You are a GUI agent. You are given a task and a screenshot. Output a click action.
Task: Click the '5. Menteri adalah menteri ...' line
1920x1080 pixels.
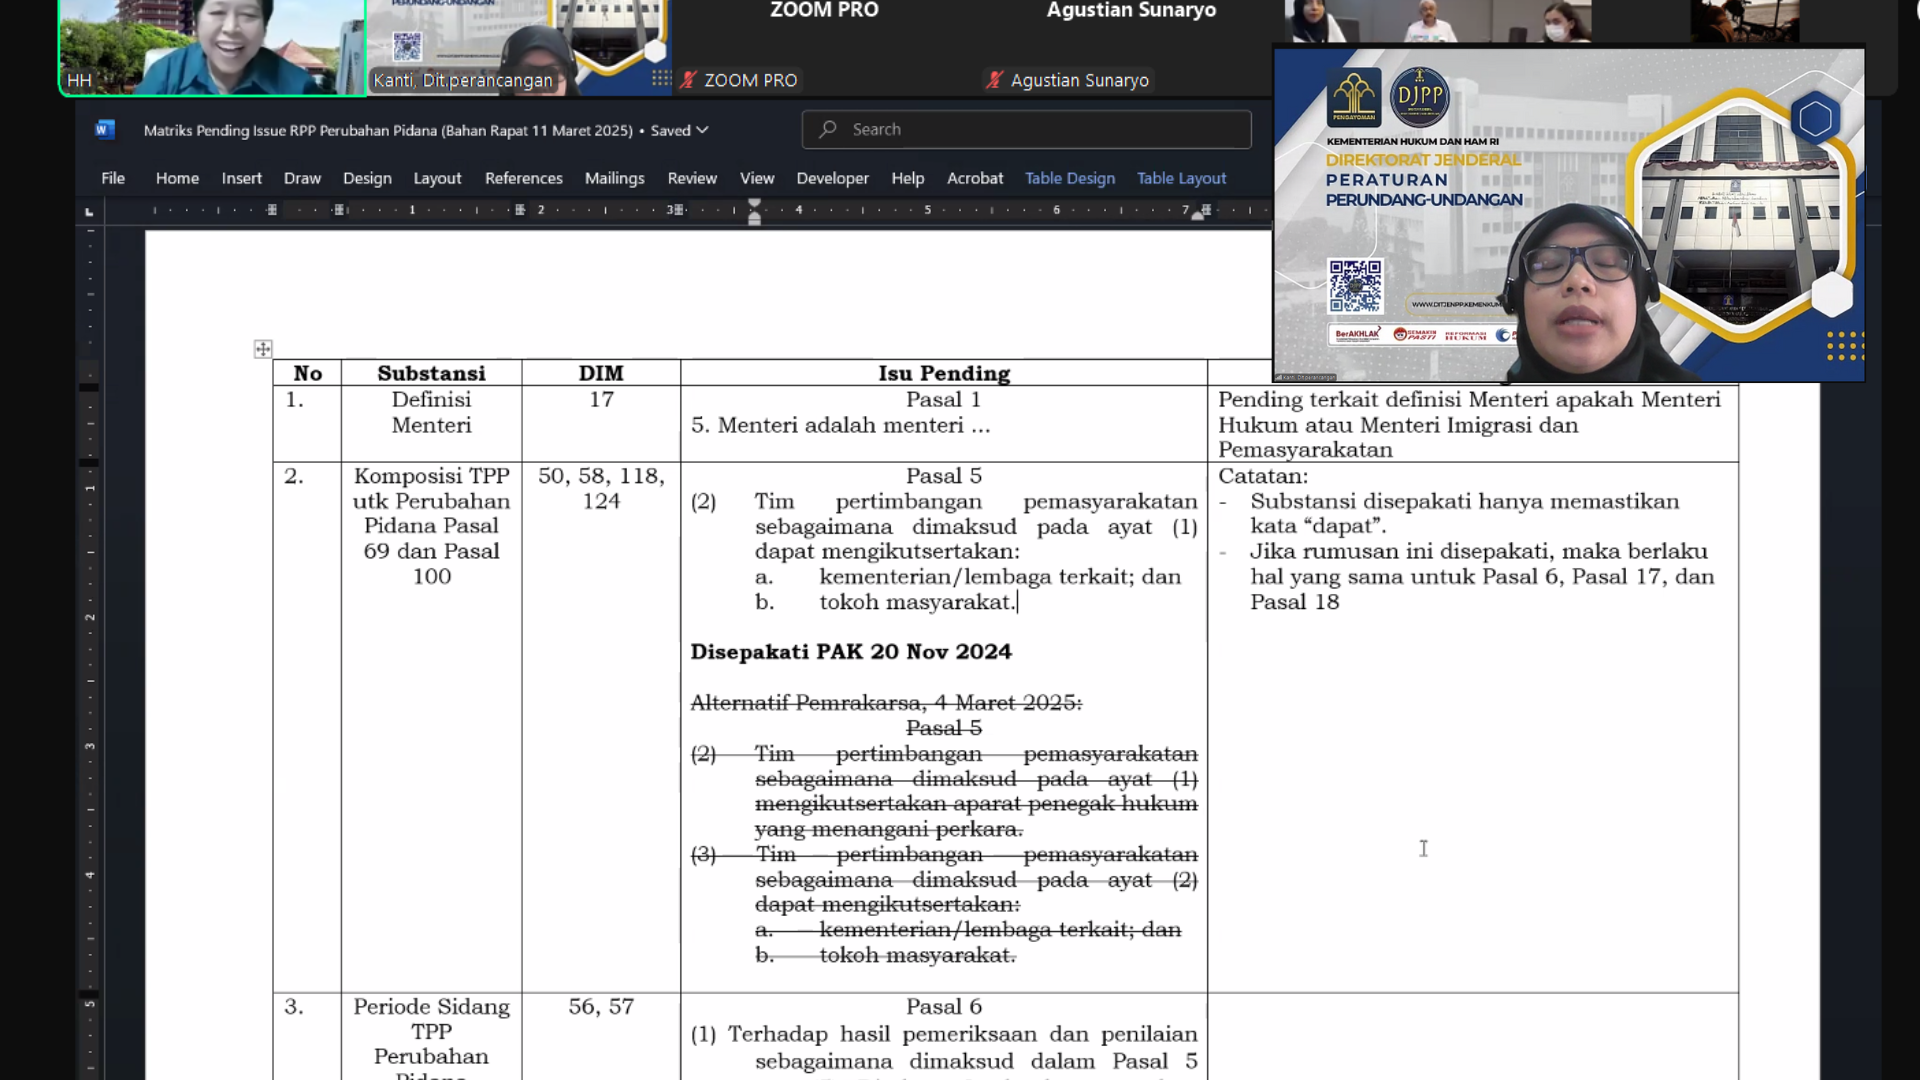pos(840,425)
